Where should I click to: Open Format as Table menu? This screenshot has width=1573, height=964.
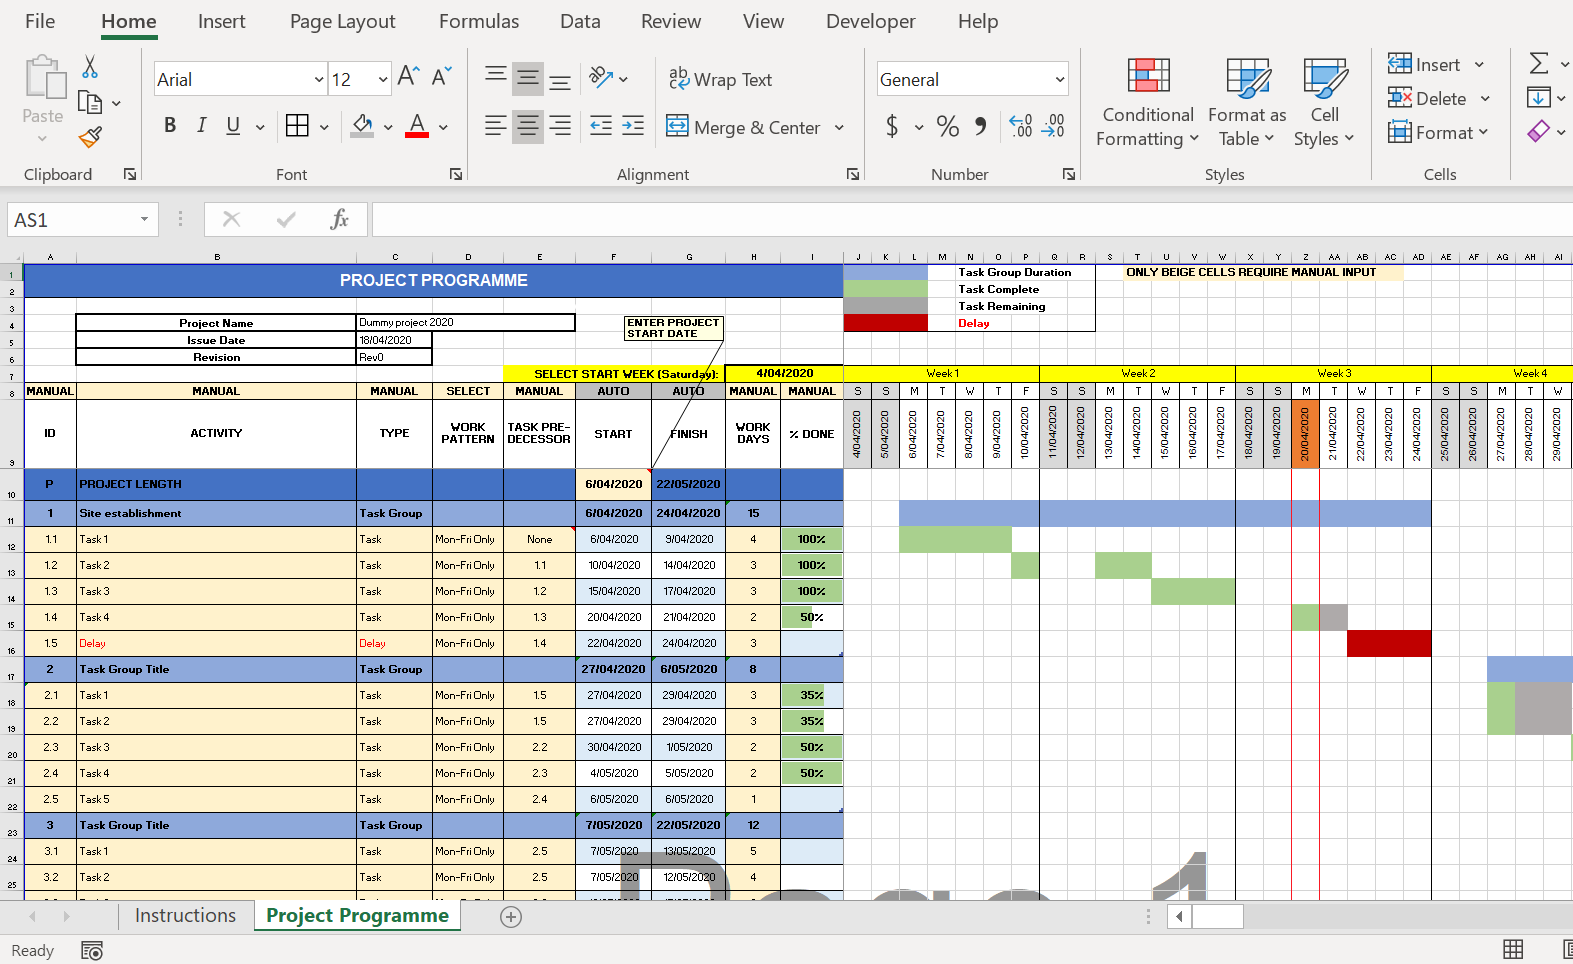click(x=1247, y=102)
